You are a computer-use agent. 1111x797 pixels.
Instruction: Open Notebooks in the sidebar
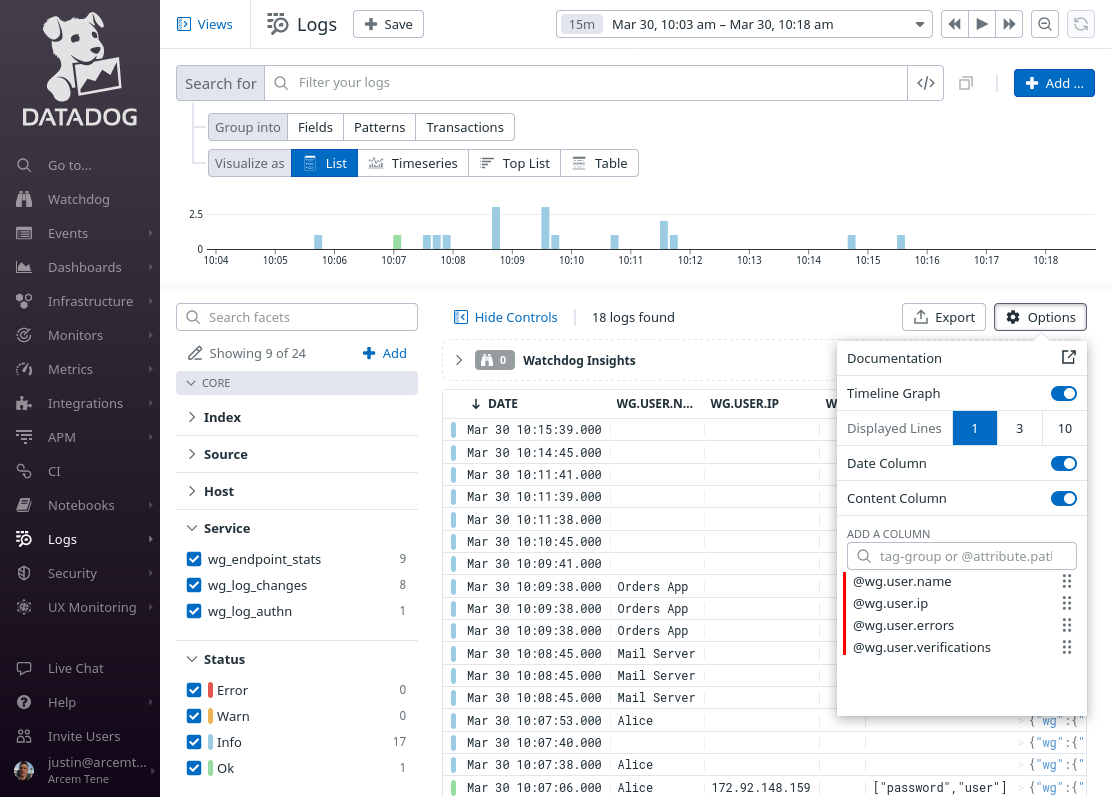click(x=81, y=505)
